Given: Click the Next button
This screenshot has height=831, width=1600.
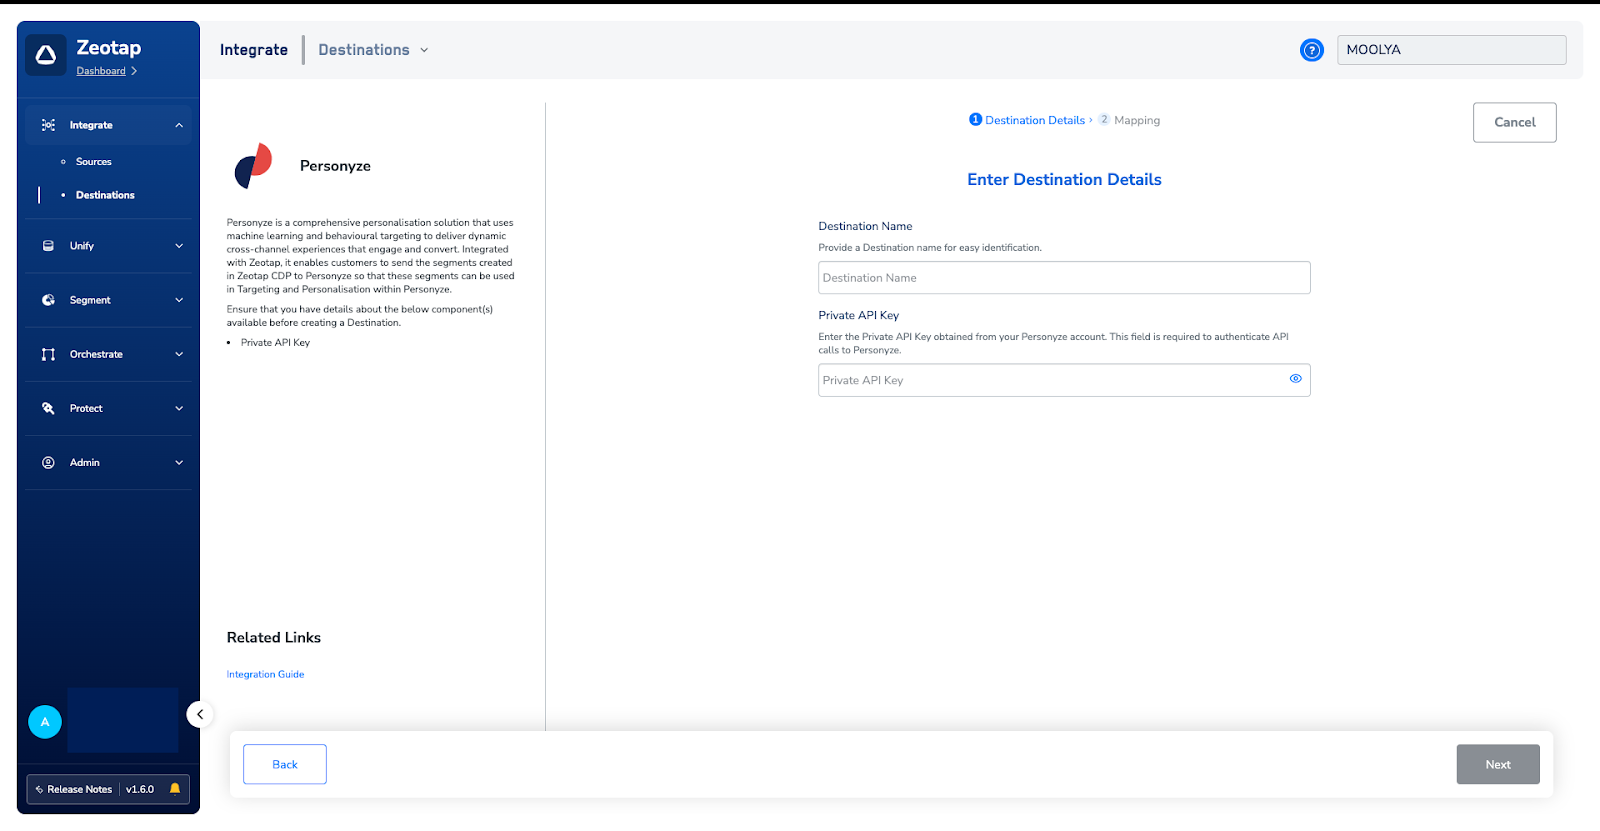Looking at the screenshot, I should 1498,764.
